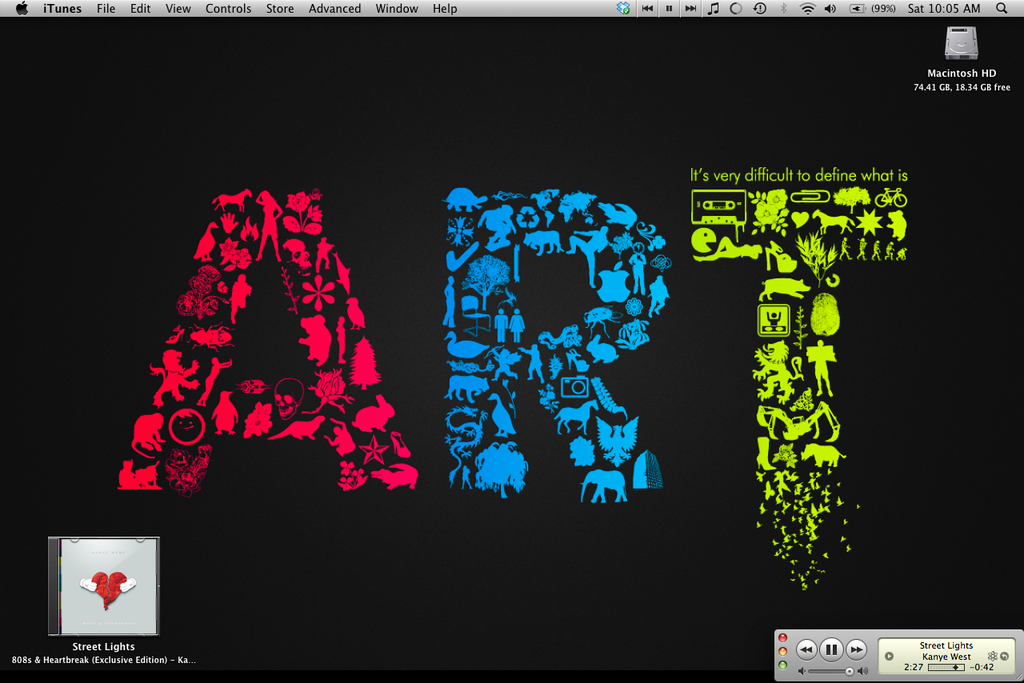Click previous track in the menu bar

pos(647,8)
